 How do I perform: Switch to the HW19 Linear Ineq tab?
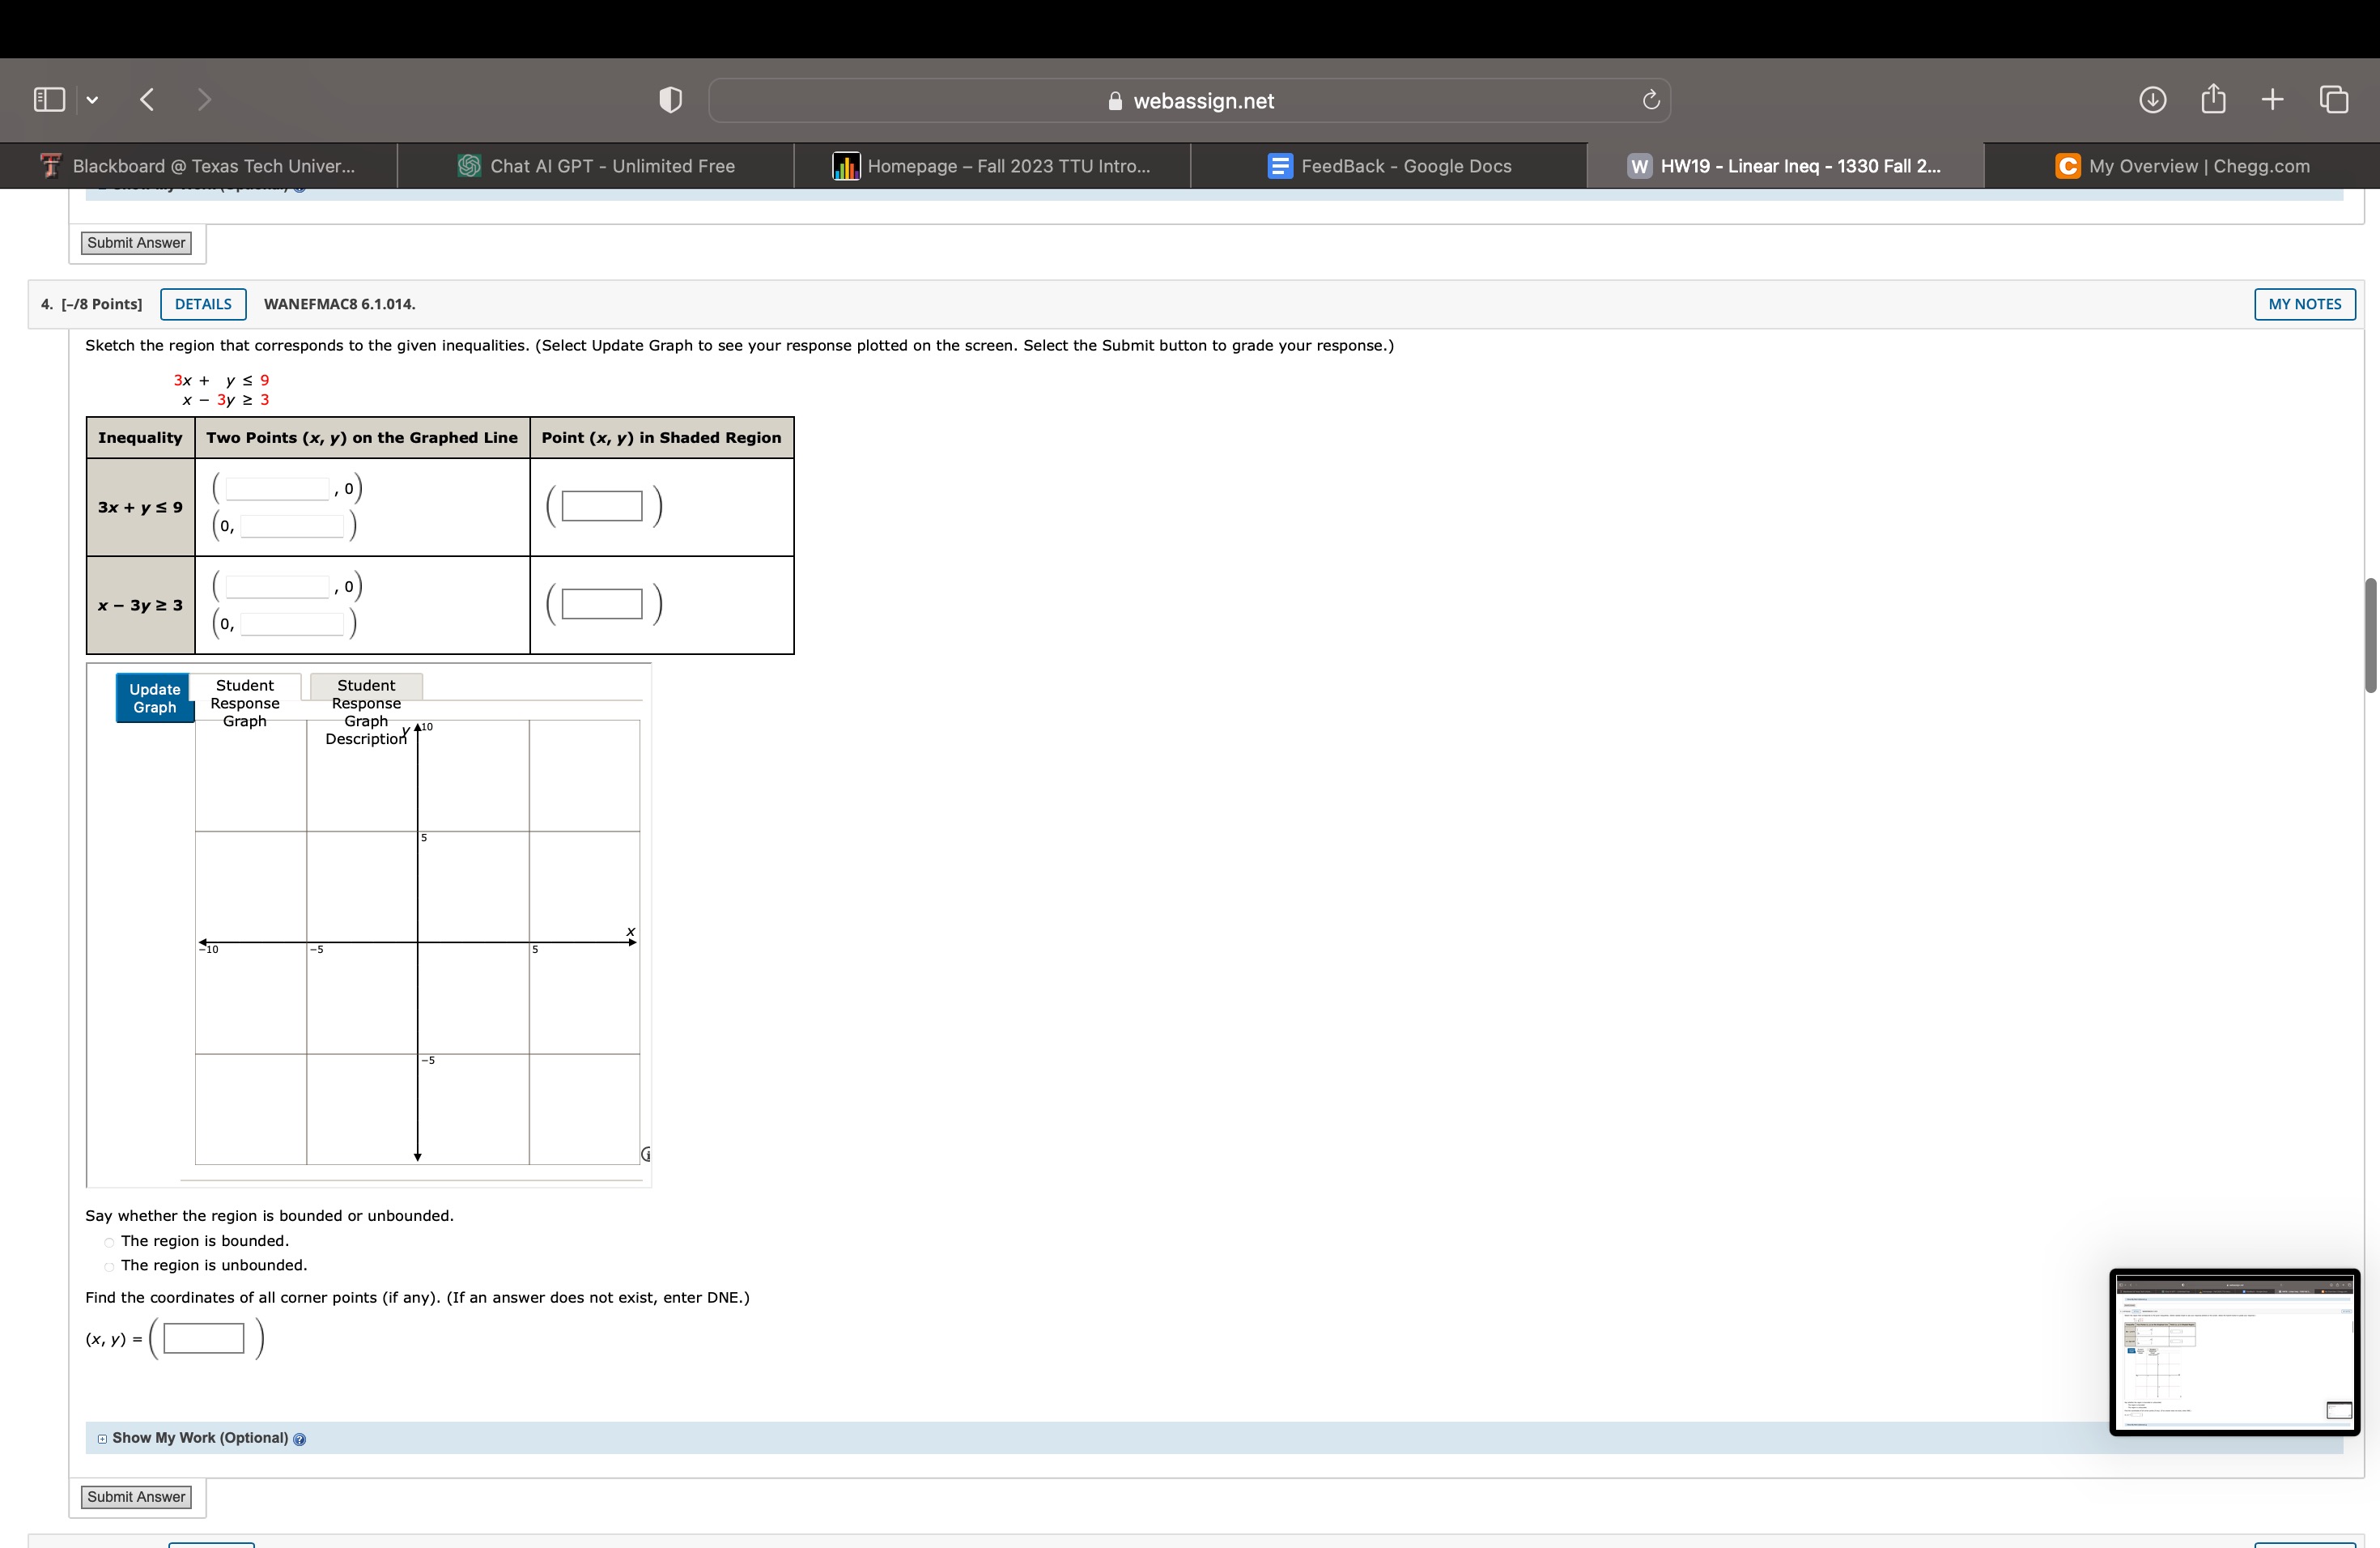pyautogui.click(x=1785, y=165)
